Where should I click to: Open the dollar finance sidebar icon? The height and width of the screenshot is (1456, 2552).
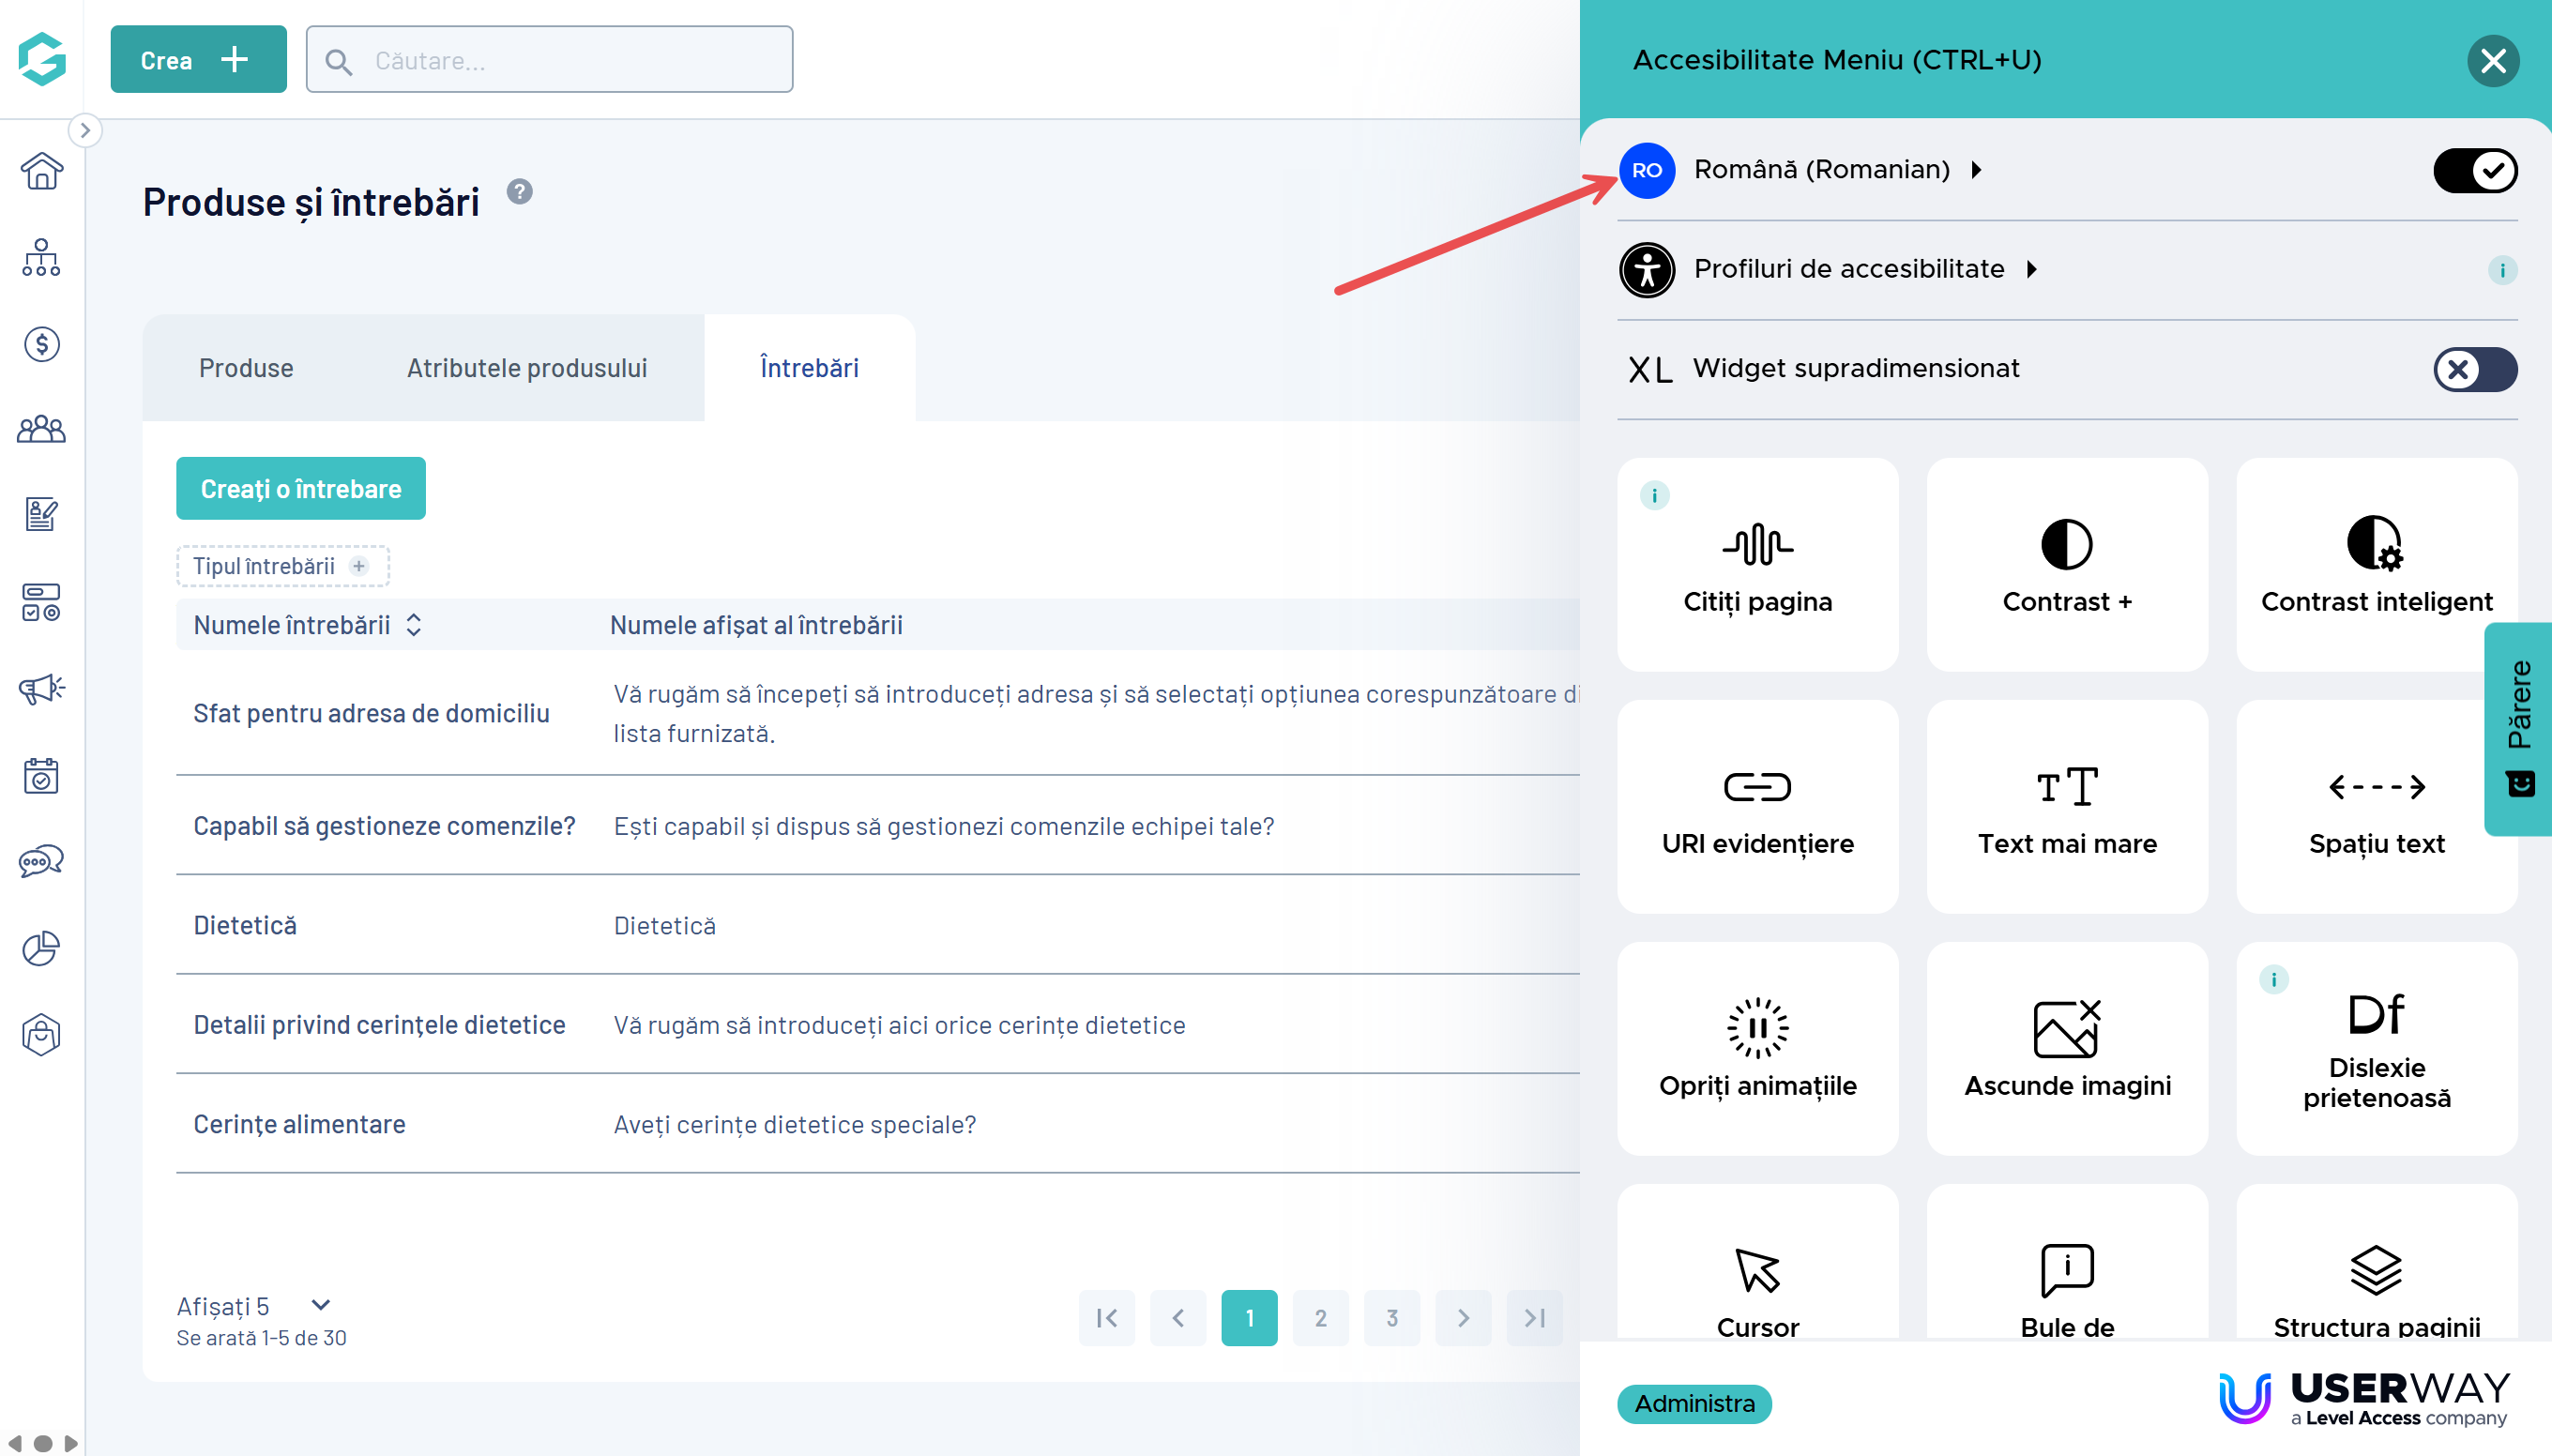(x=41, y=344)
